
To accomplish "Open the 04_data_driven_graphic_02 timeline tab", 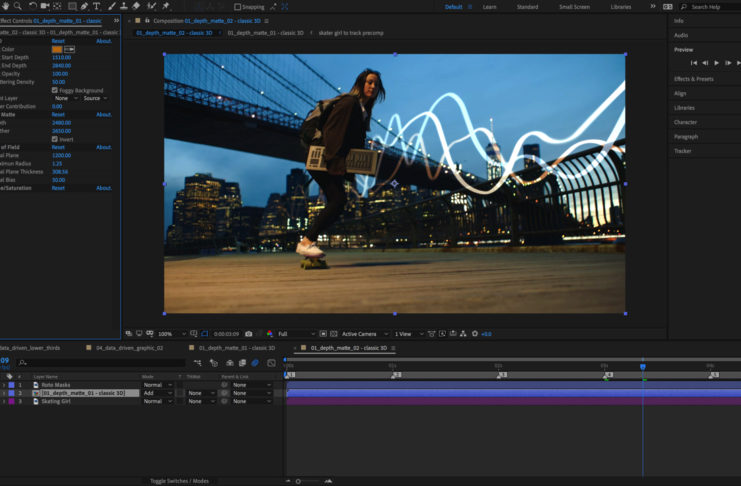I will click(129, 348).
